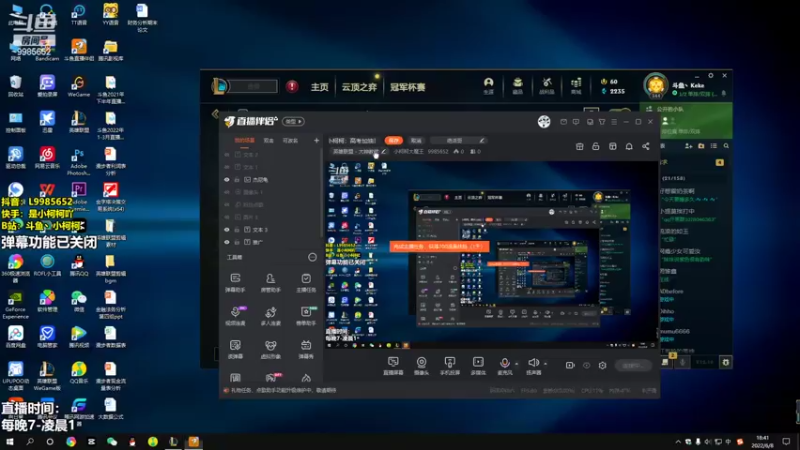
Task: Open the 榜单助手 tool
Action: pos(306,316)
